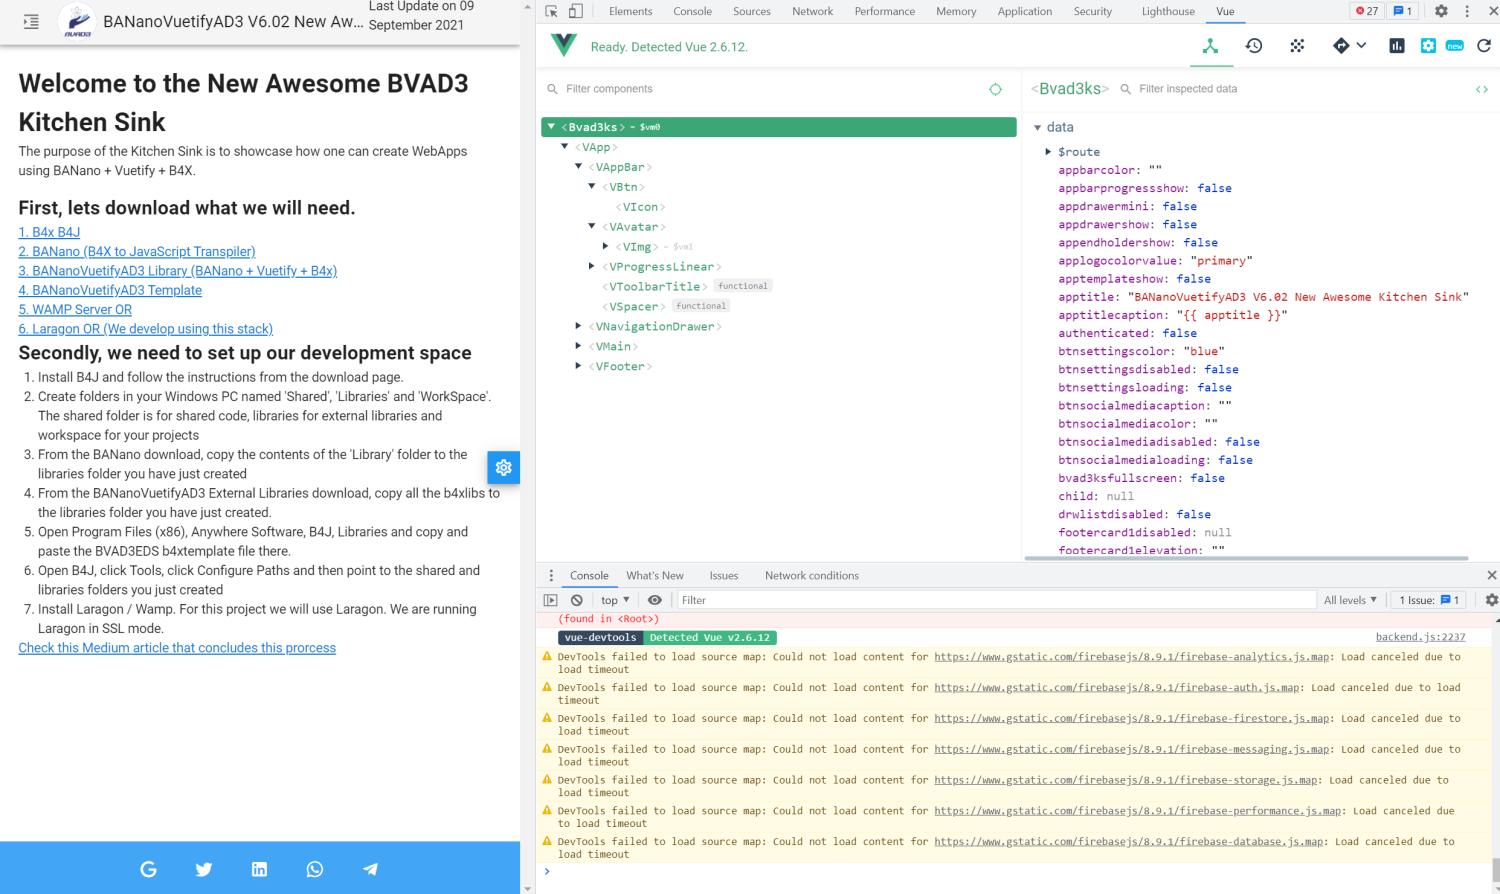Image resolution: width=1500 pixels, height=894 pixels.
Task: Open DevTools settings gear
Action: [1441, 11]
